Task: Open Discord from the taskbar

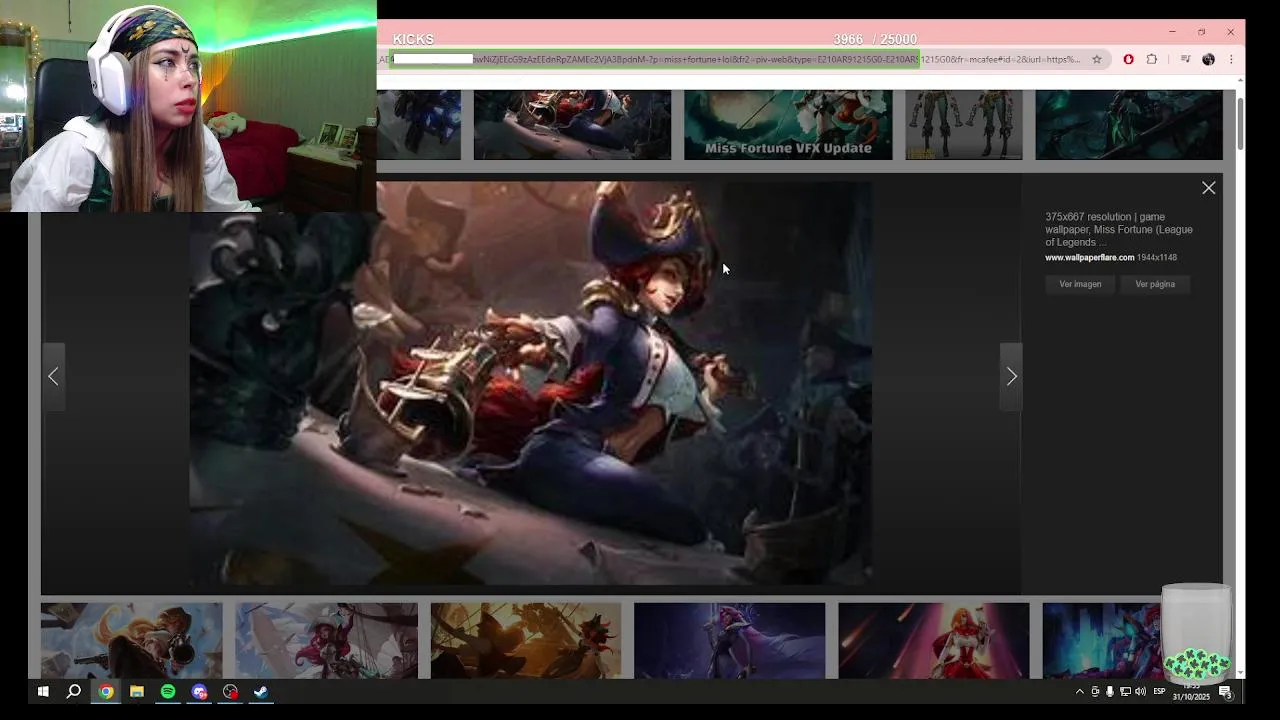Action: pos(199,691)
